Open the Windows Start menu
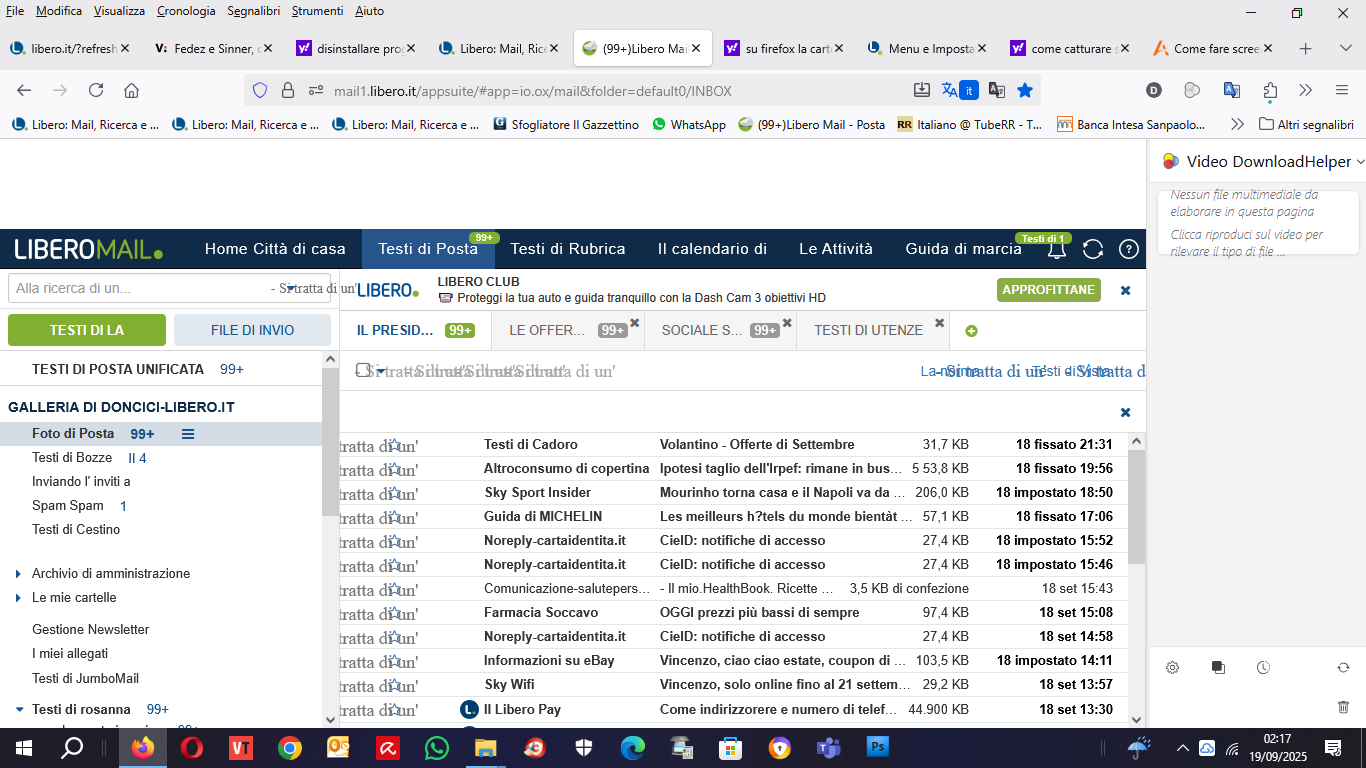1366x768 pixels. tap(24, 747)
